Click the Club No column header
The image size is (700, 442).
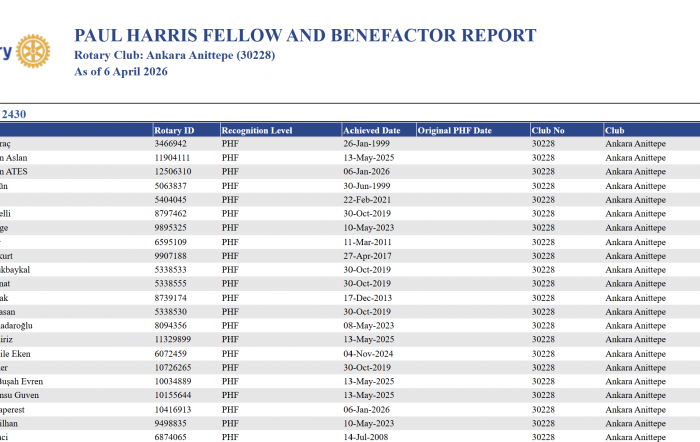click(548, 130)
